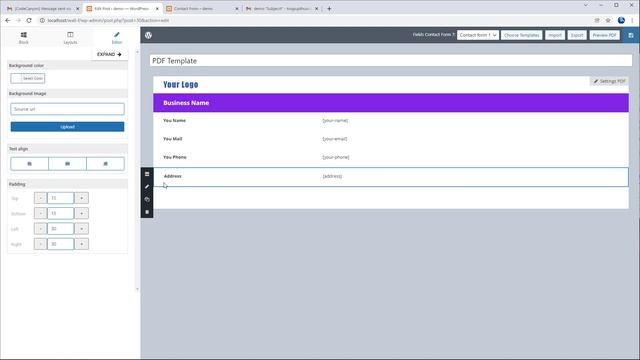640x360 pixels.
Task: Click the You Name label
Action: [x=174, y=120]
